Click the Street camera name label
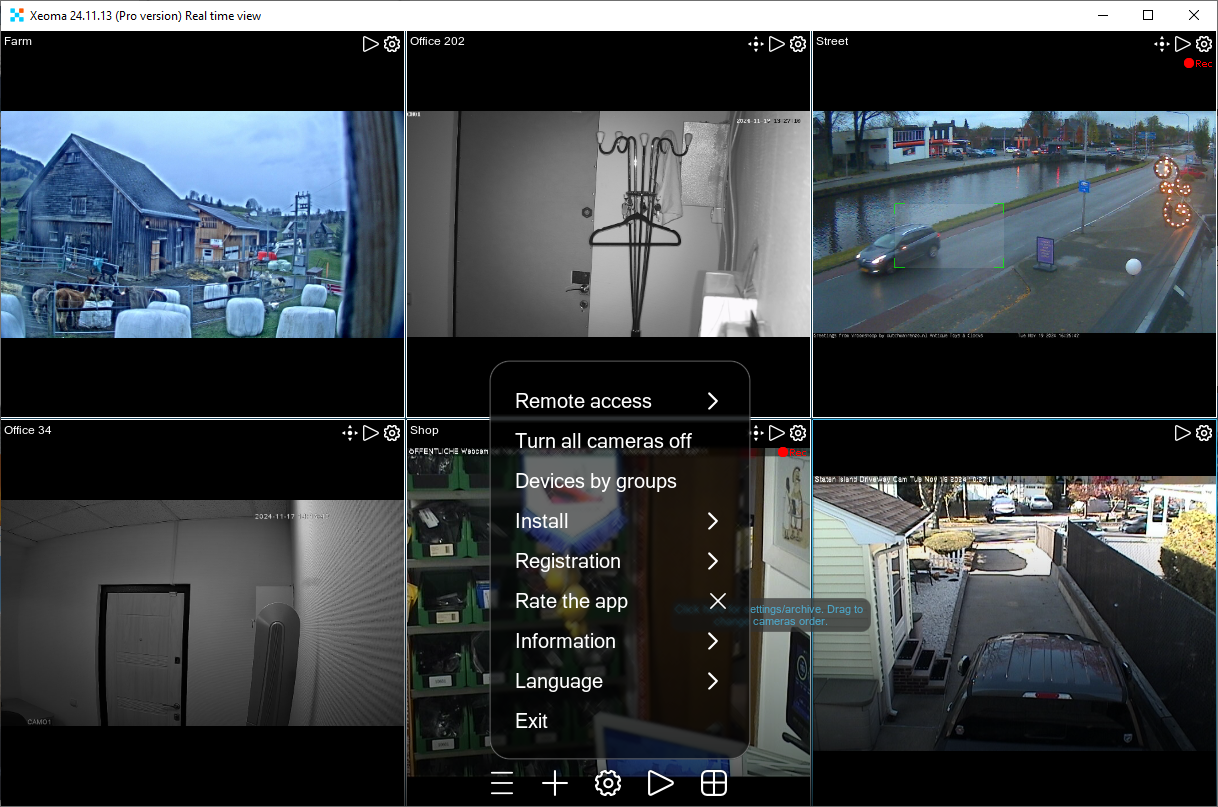Viewport: 1218px width, 807px height. (x=832, y=41)
